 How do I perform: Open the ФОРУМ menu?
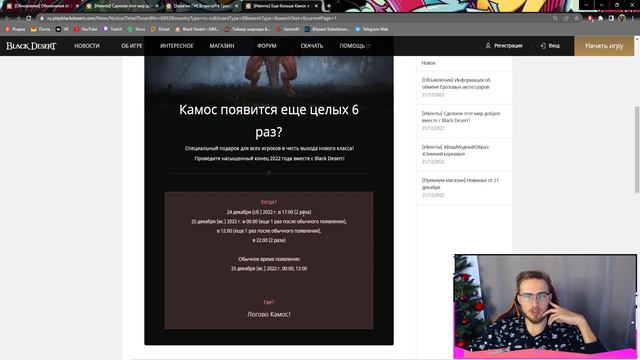(x=267, y=46)
